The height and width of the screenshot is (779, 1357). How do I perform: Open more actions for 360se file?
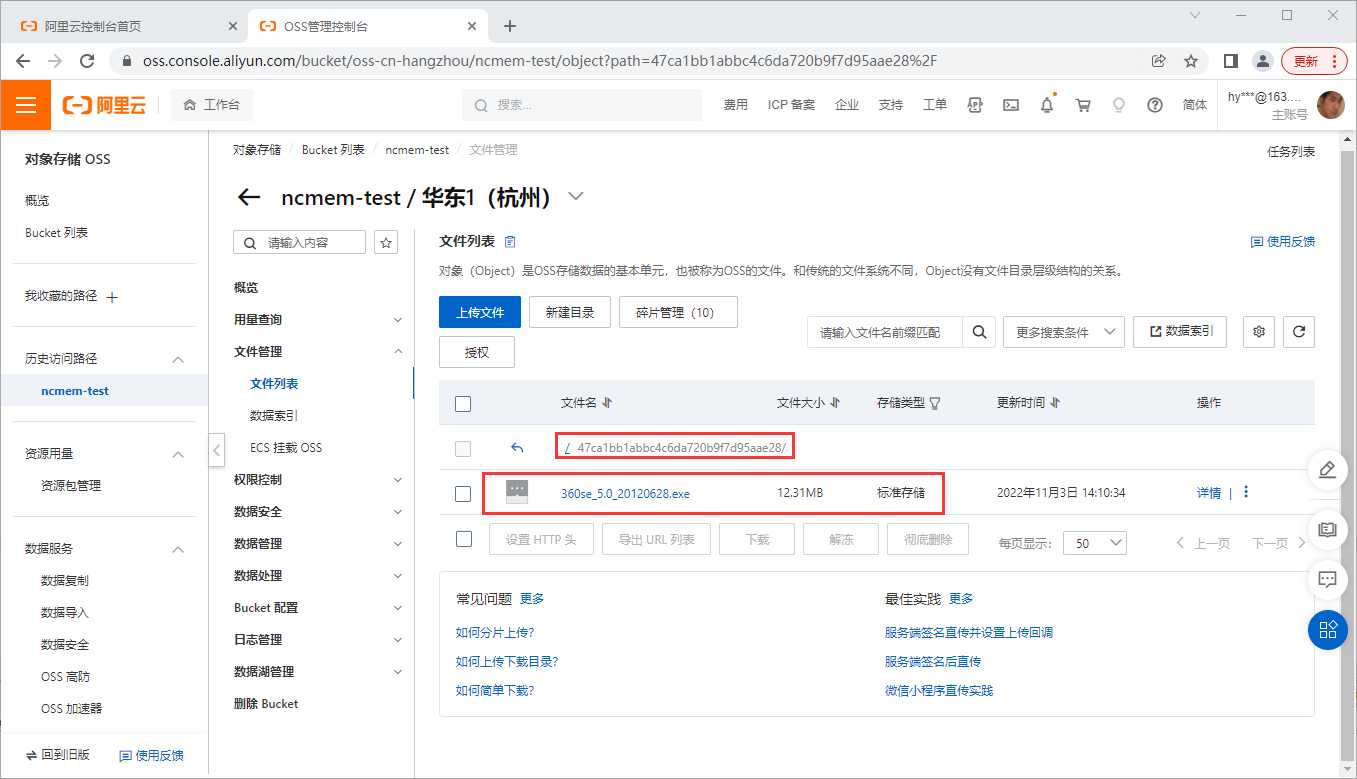(1246, 492)
